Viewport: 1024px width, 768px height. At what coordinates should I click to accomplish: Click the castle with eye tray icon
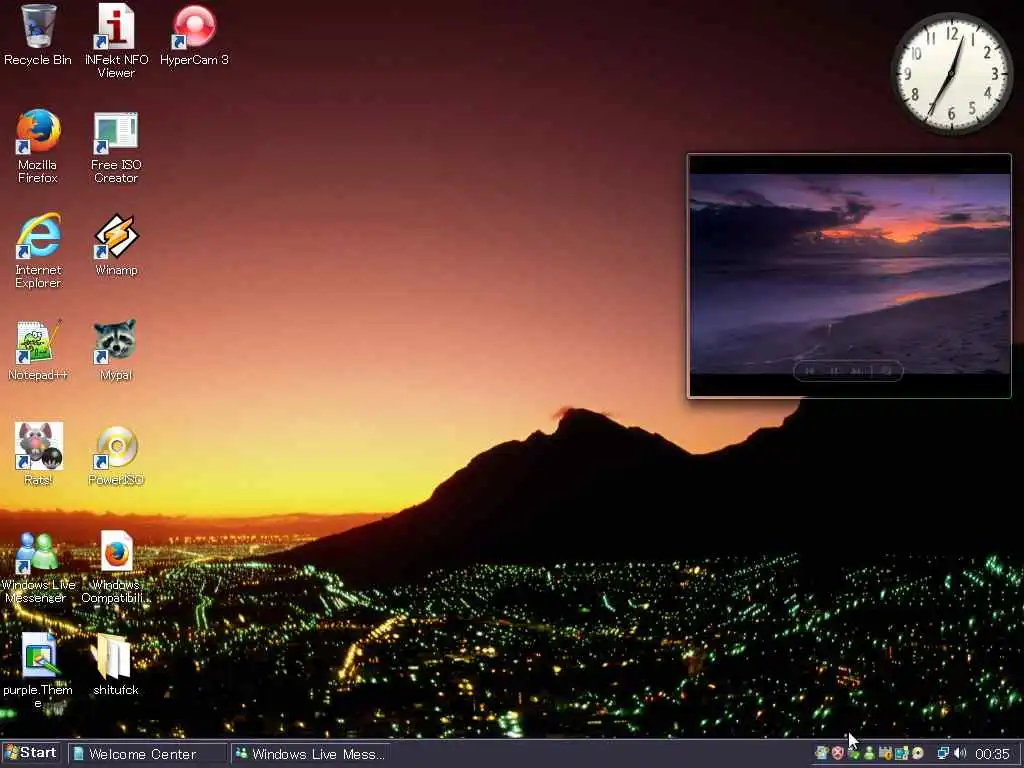[x=886, y=753]
